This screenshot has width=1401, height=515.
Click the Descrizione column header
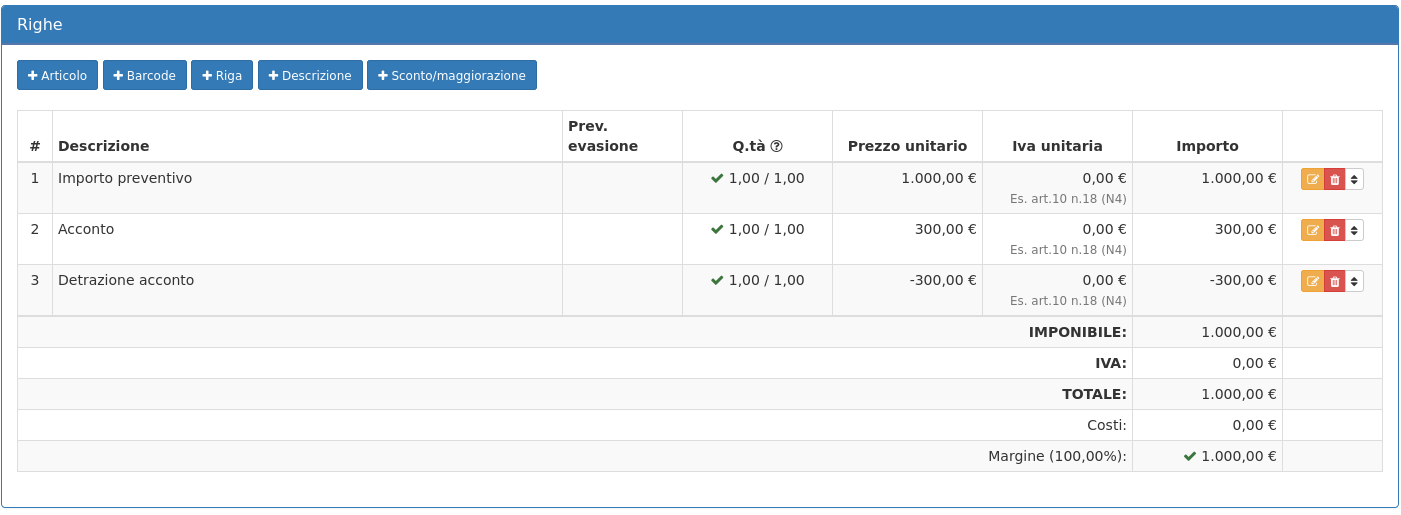104,146
